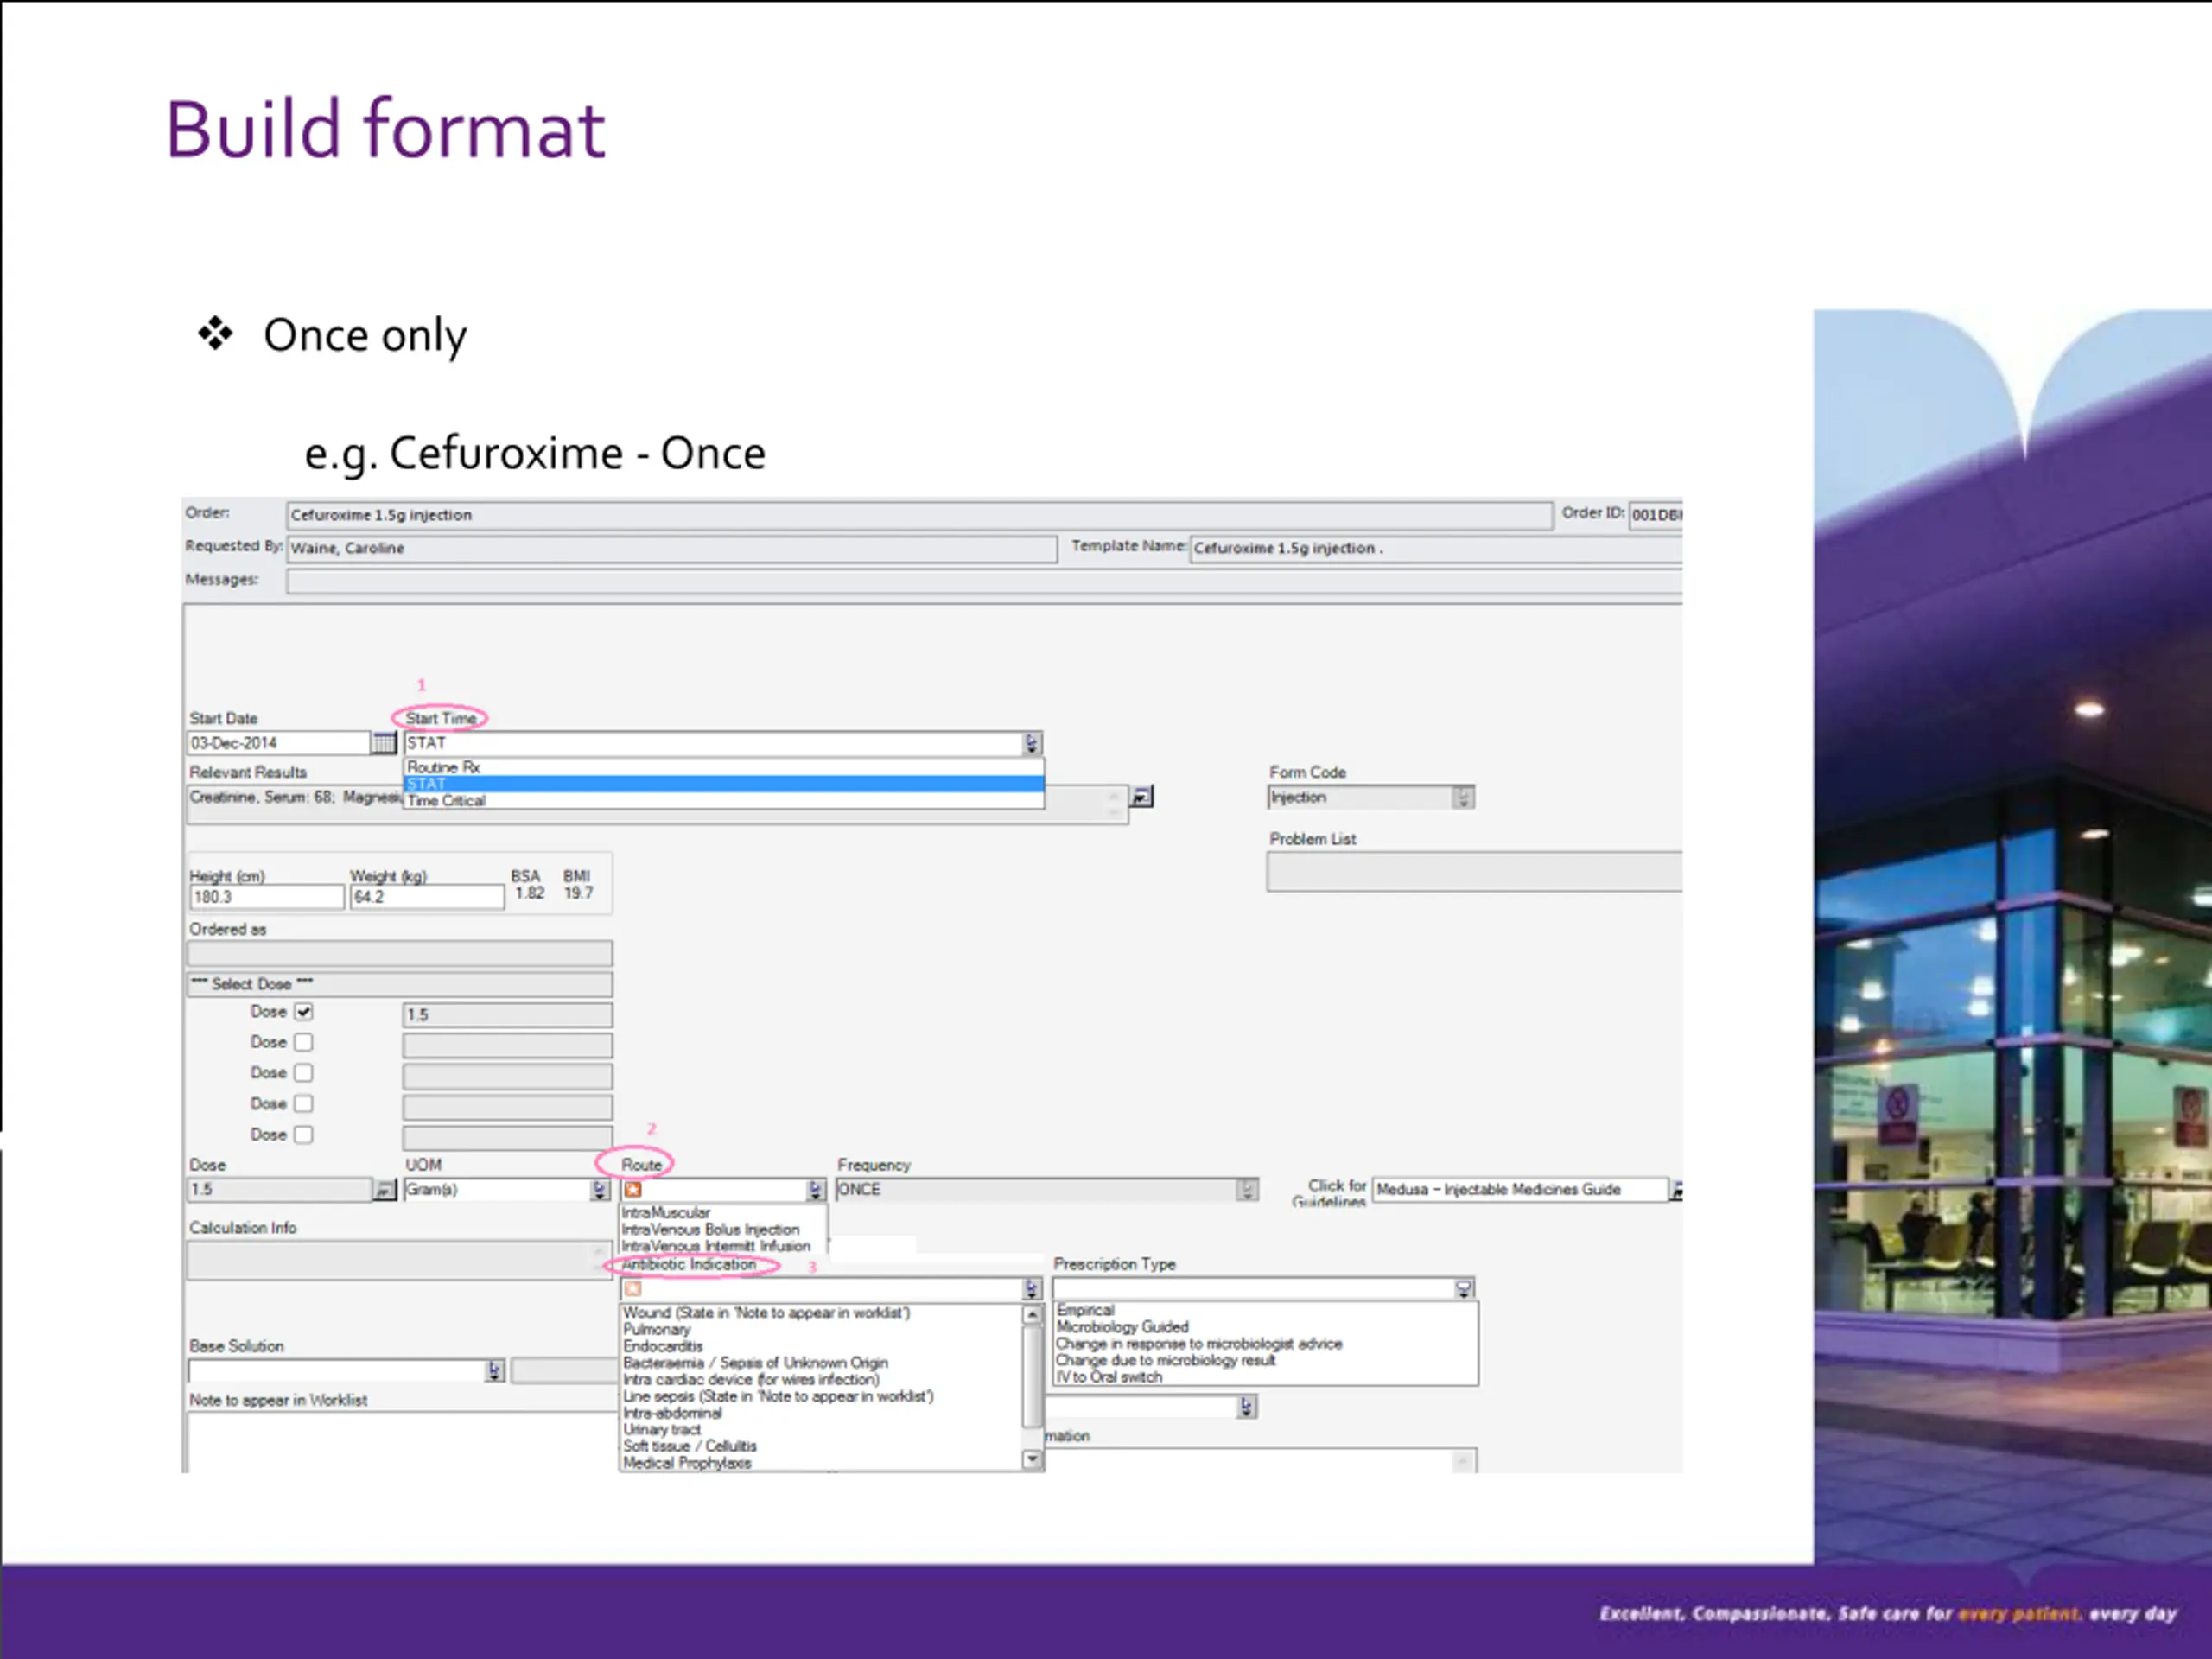Choose IntraVenous Intermitt Infusion route
The height and width of the screenshot is (1659, 2212).
pyautogui.click(x=723, y=1246)
